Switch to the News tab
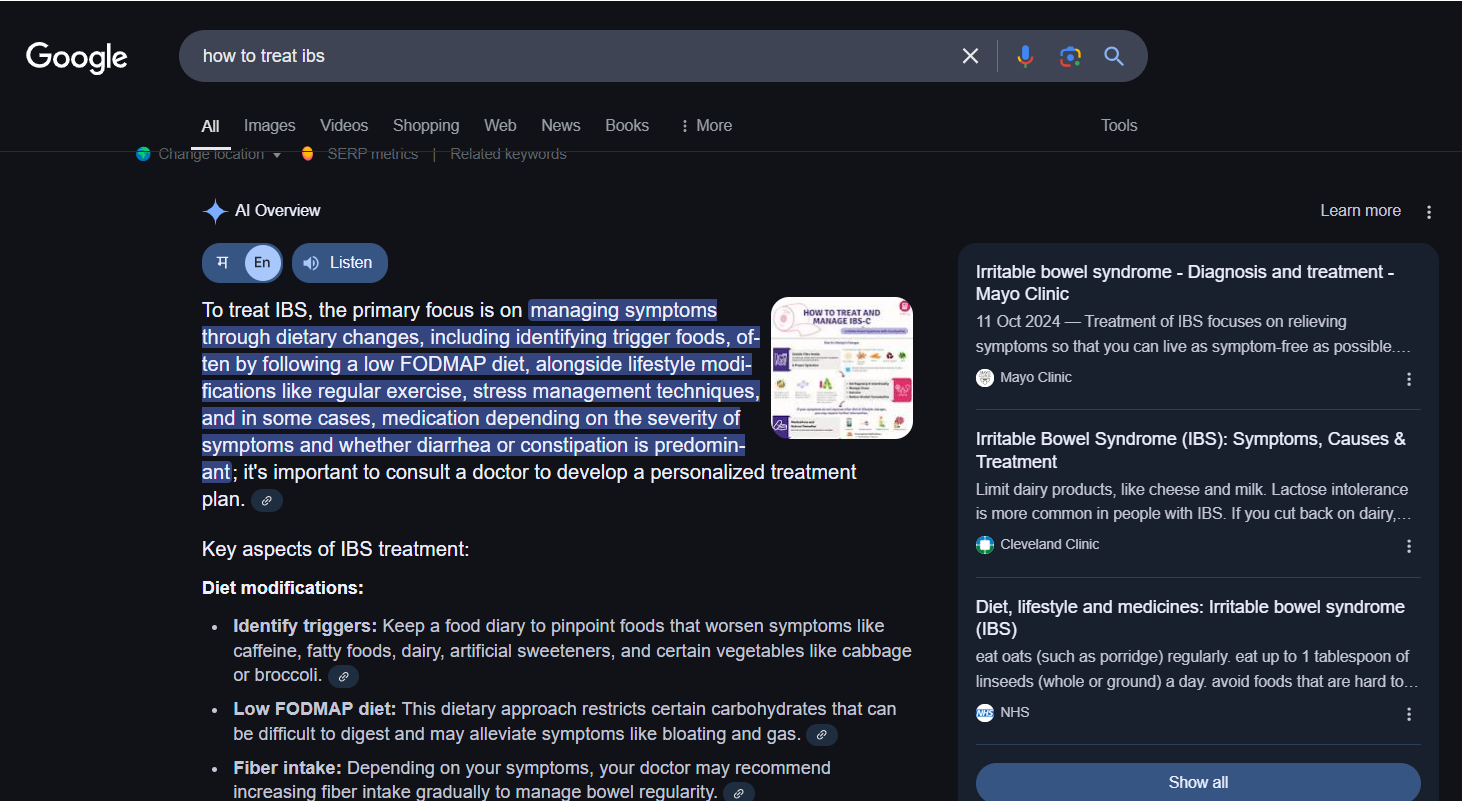1462x801 pixels. (561, 126)
